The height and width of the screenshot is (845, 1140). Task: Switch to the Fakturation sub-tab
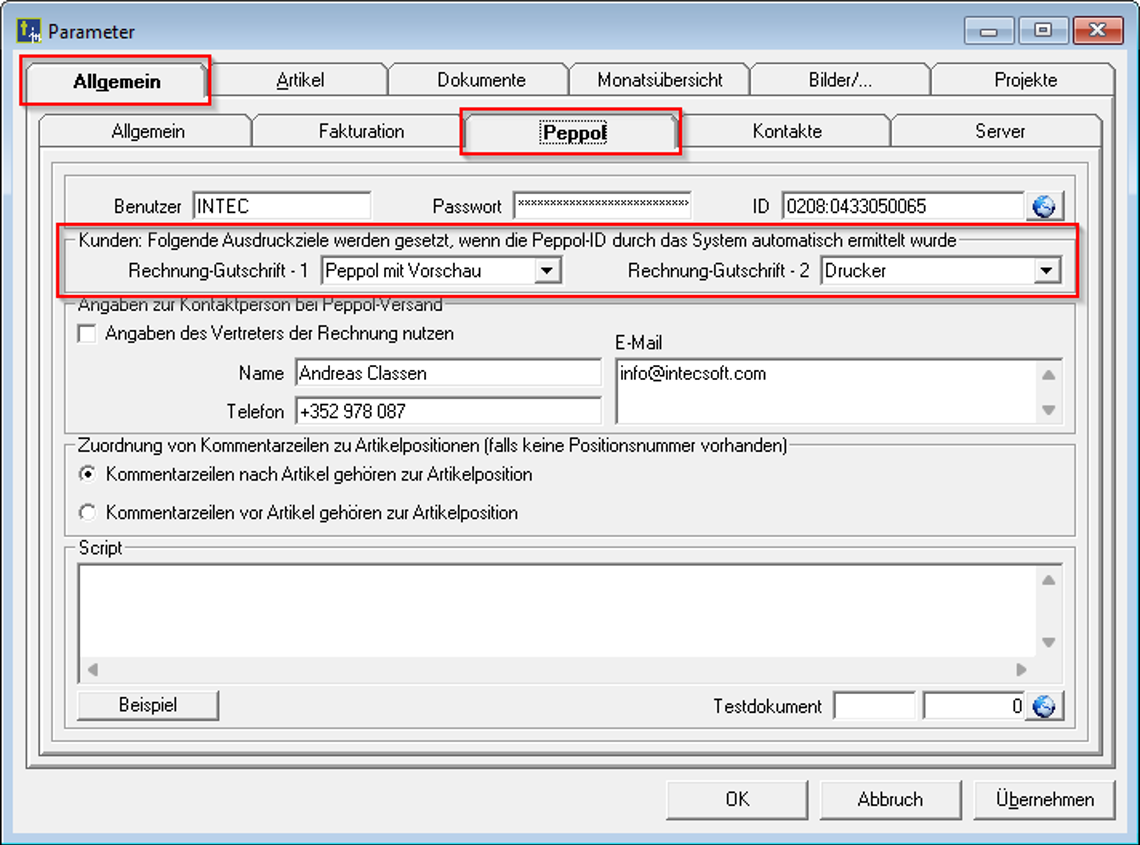point(361,131)
